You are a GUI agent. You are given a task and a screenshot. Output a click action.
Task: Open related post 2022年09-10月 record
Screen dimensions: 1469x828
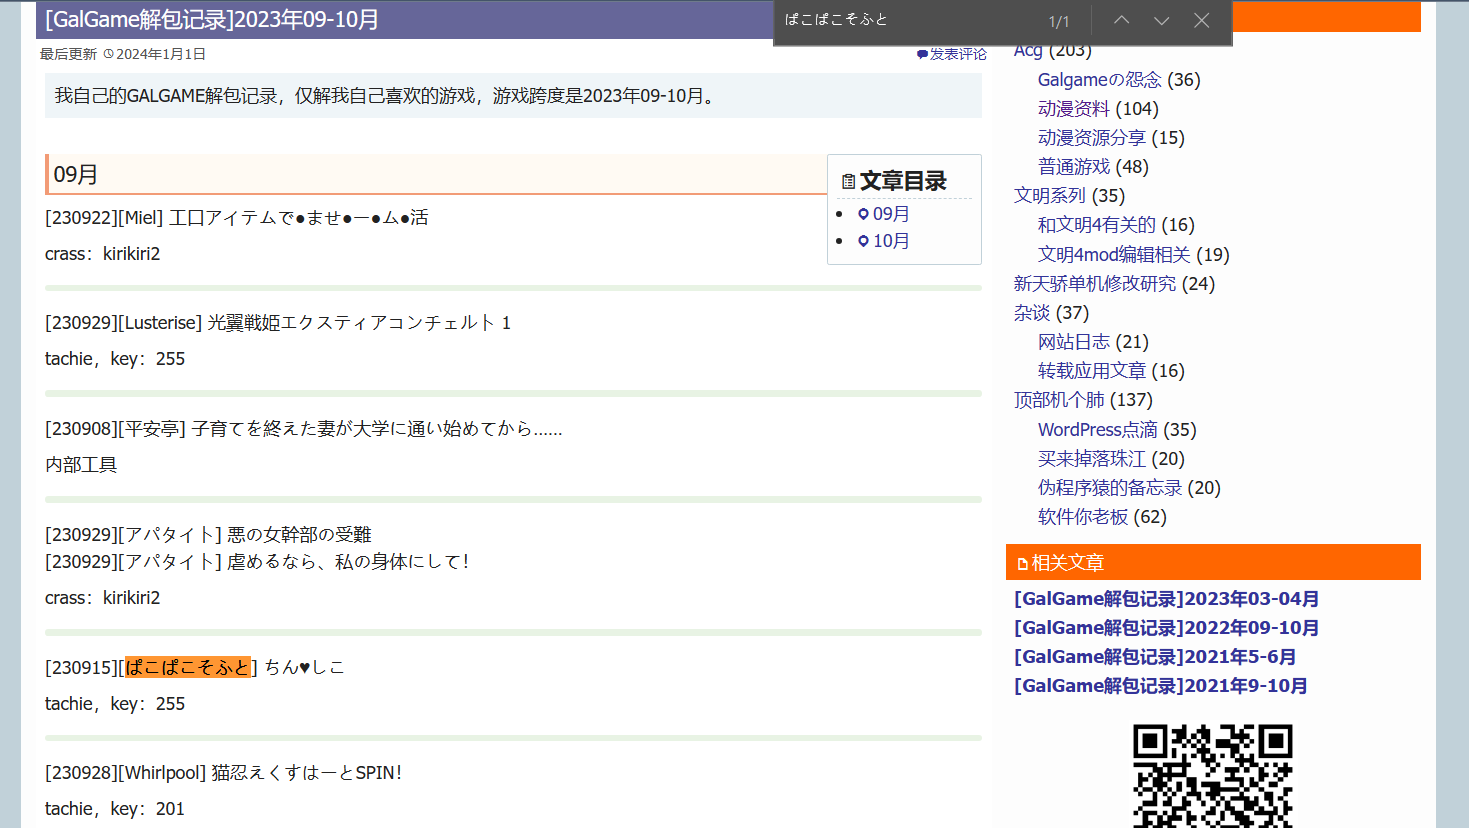pyautogui.click(x=1166, y=628)
